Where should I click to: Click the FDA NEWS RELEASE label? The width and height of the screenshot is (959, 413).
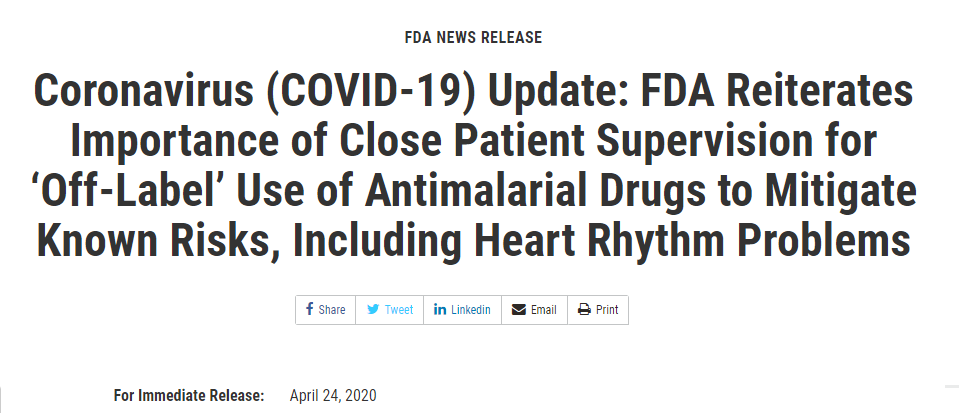click(473, 37)
